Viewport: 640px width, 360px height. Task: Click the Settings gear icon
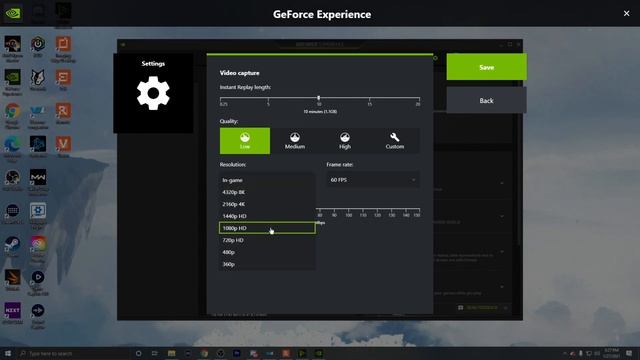point(153,93)
